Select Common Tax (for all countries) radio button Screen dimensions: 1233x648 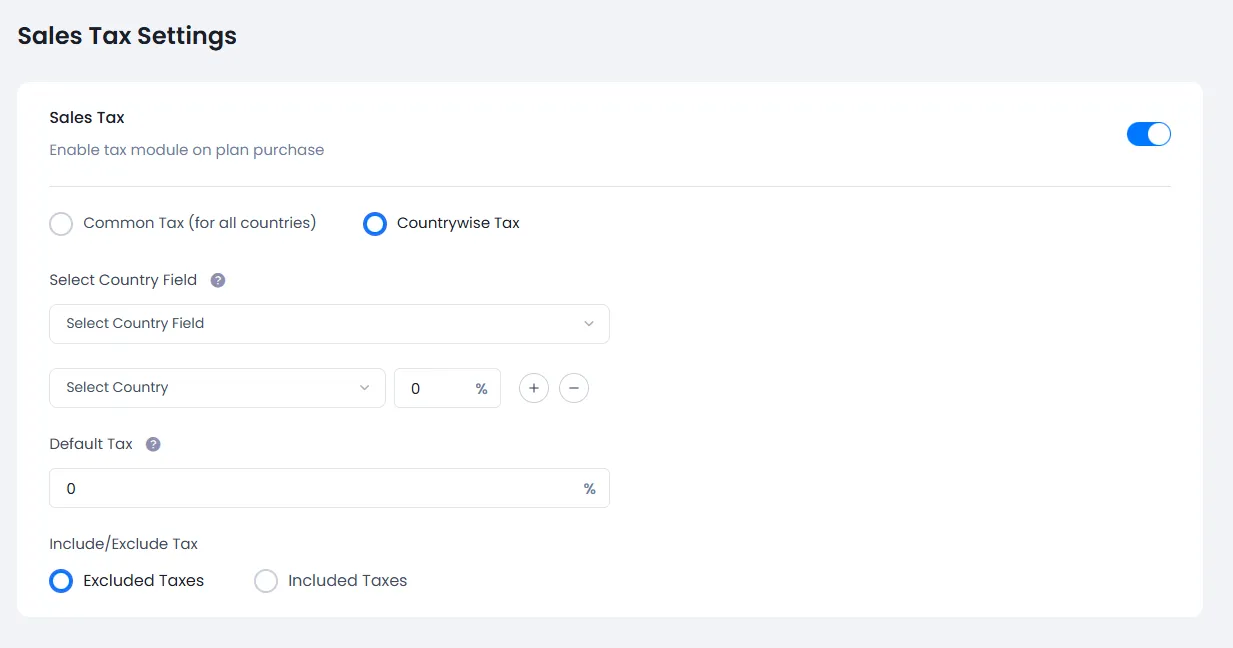point(62,224)
